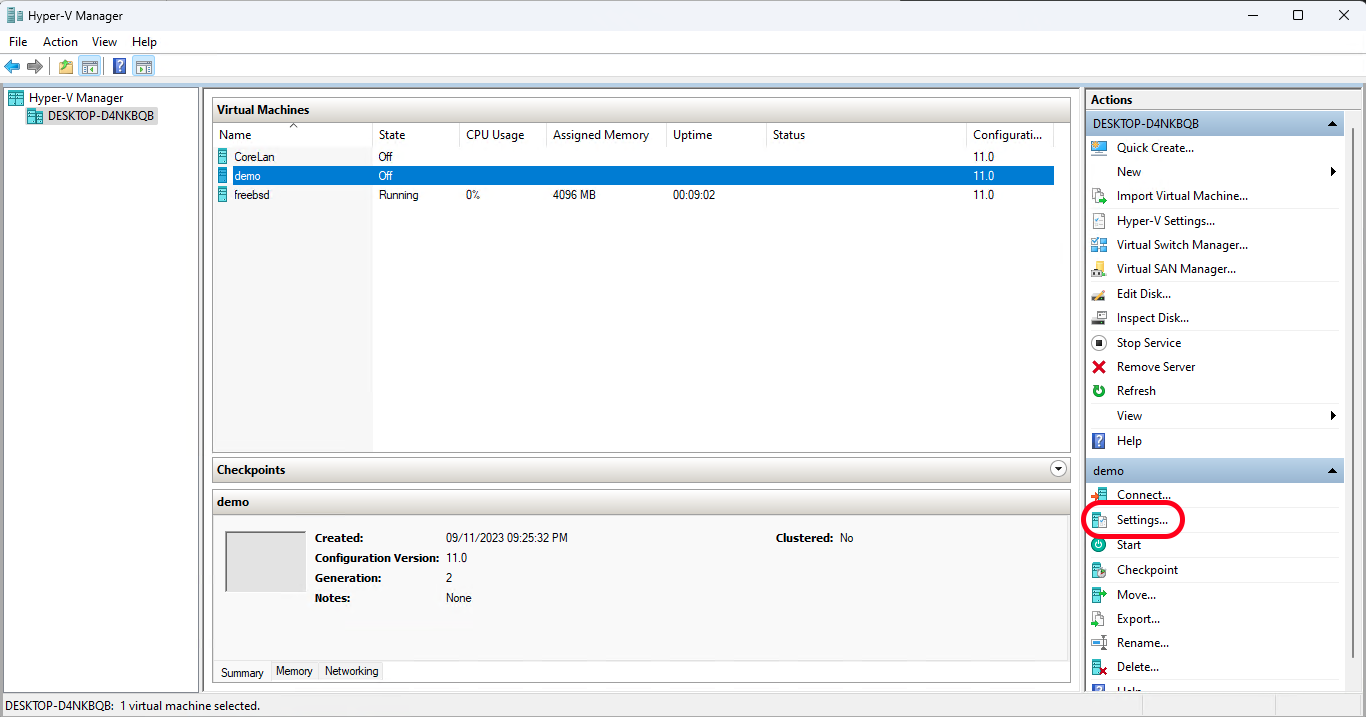Screen dimensions: 1366x717
Task: Switch to the Summary tab
Action: (x=242, y=673)
